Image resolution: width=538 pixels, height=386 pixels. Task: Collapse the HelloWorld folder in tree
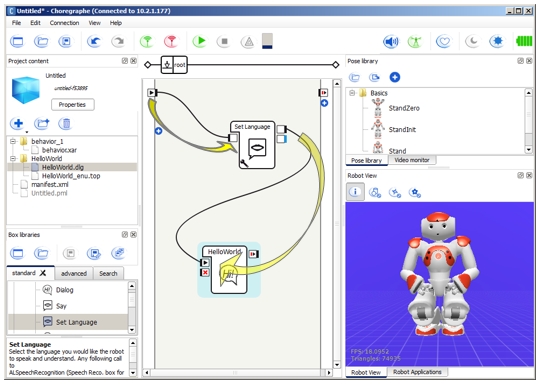coord(13,159)
